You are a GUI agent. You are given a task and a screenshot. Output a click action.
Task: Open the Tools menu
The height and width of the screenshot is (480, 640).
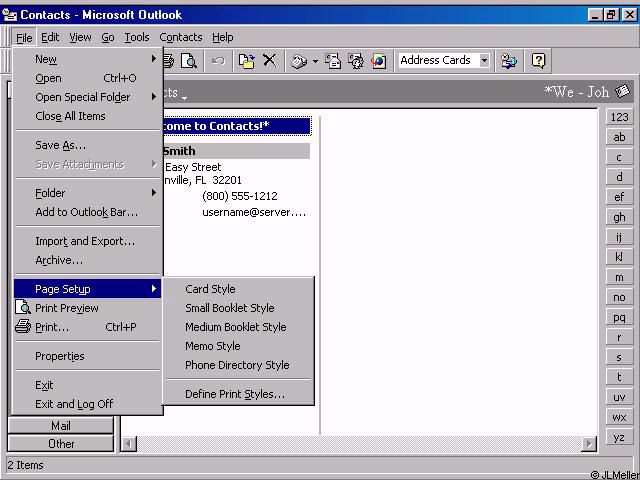pos(137,38)
